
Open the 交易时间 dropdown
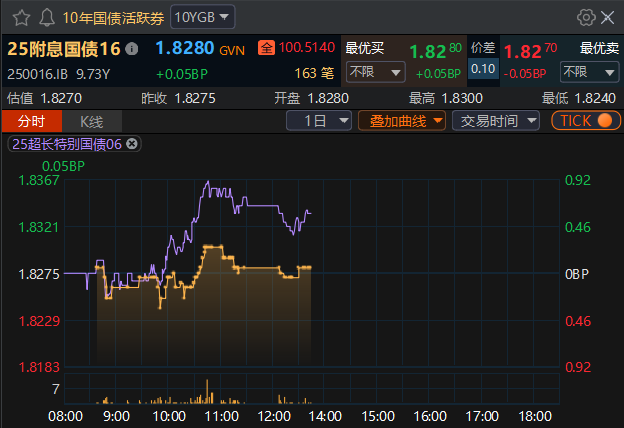click(495, 121)
